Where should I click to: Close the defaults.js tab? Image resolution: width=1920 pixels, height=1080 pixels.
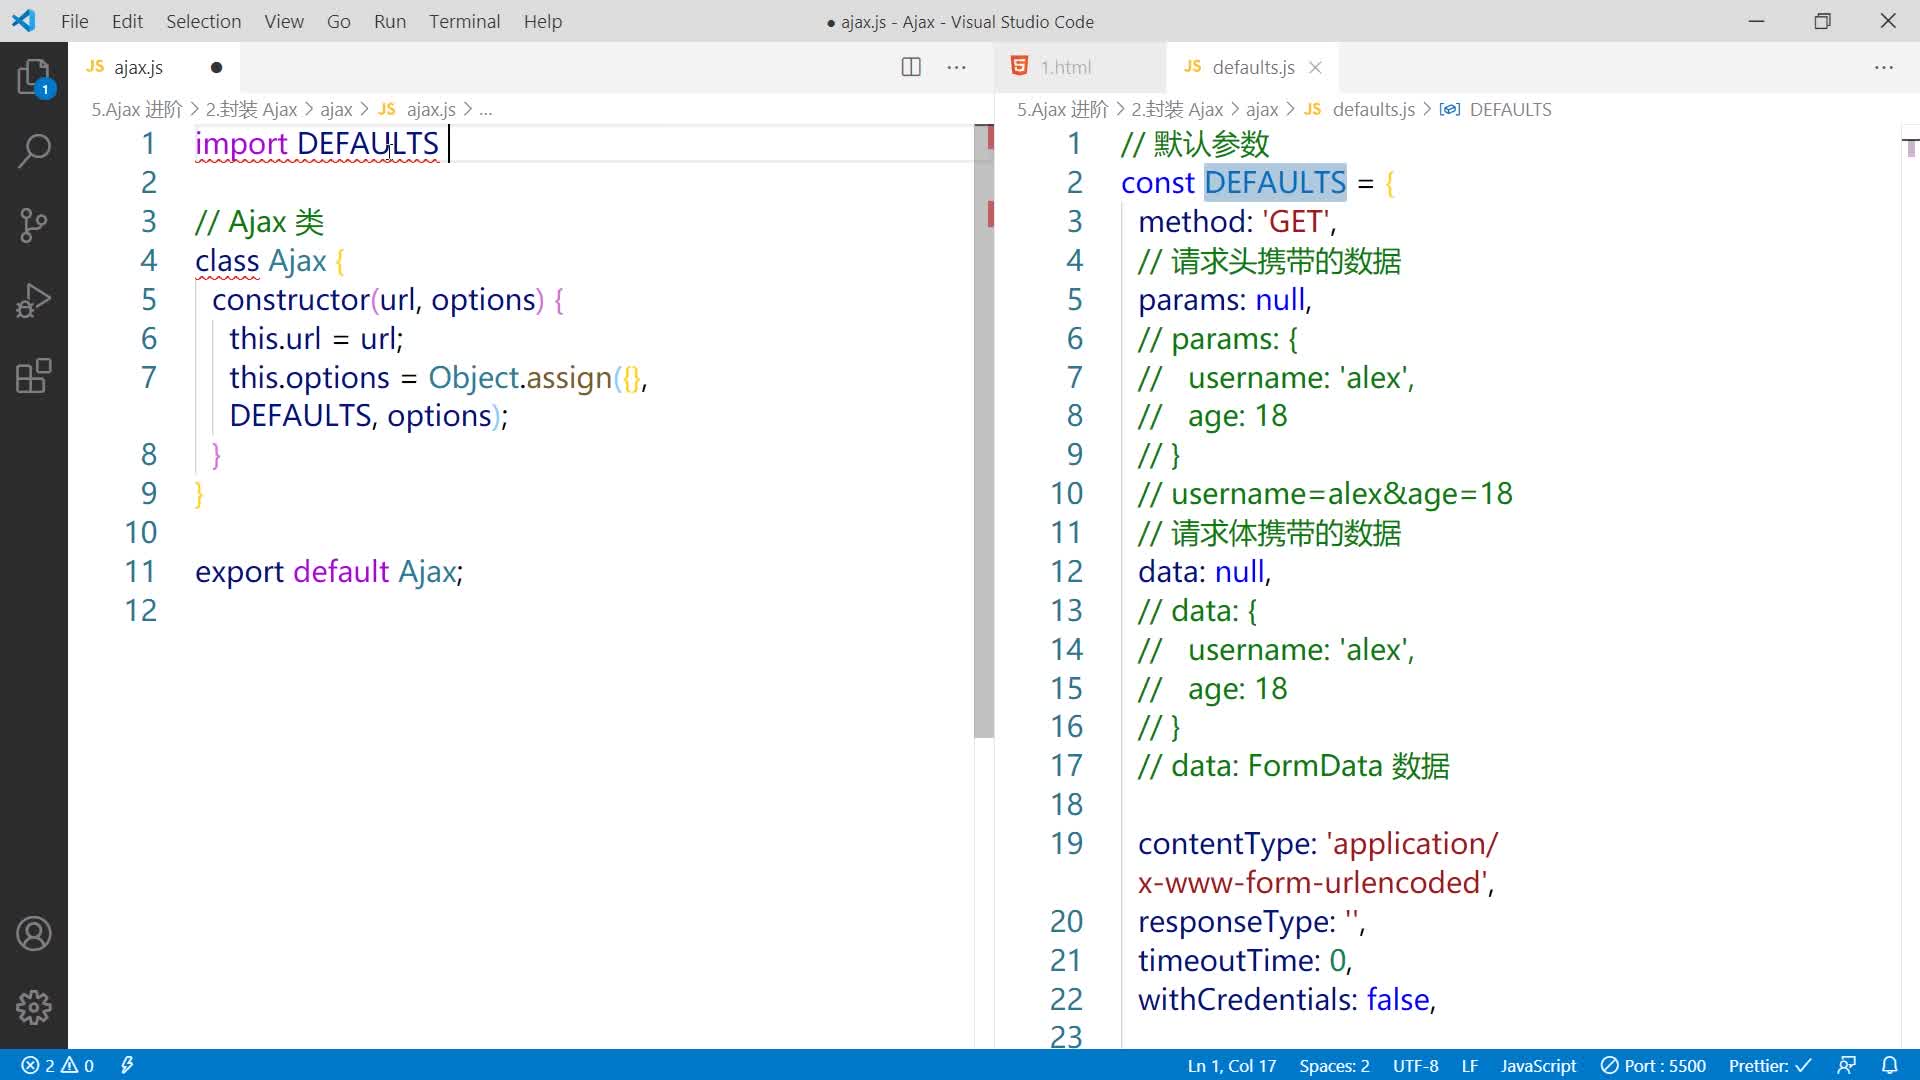1315,67
